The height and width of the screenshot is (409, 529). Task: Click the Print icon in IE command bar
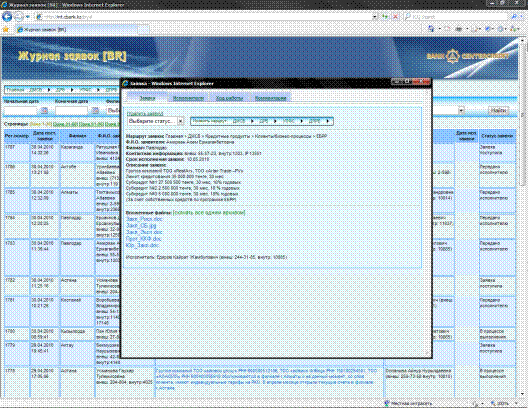pyautogui.click(x=459, y=29)
